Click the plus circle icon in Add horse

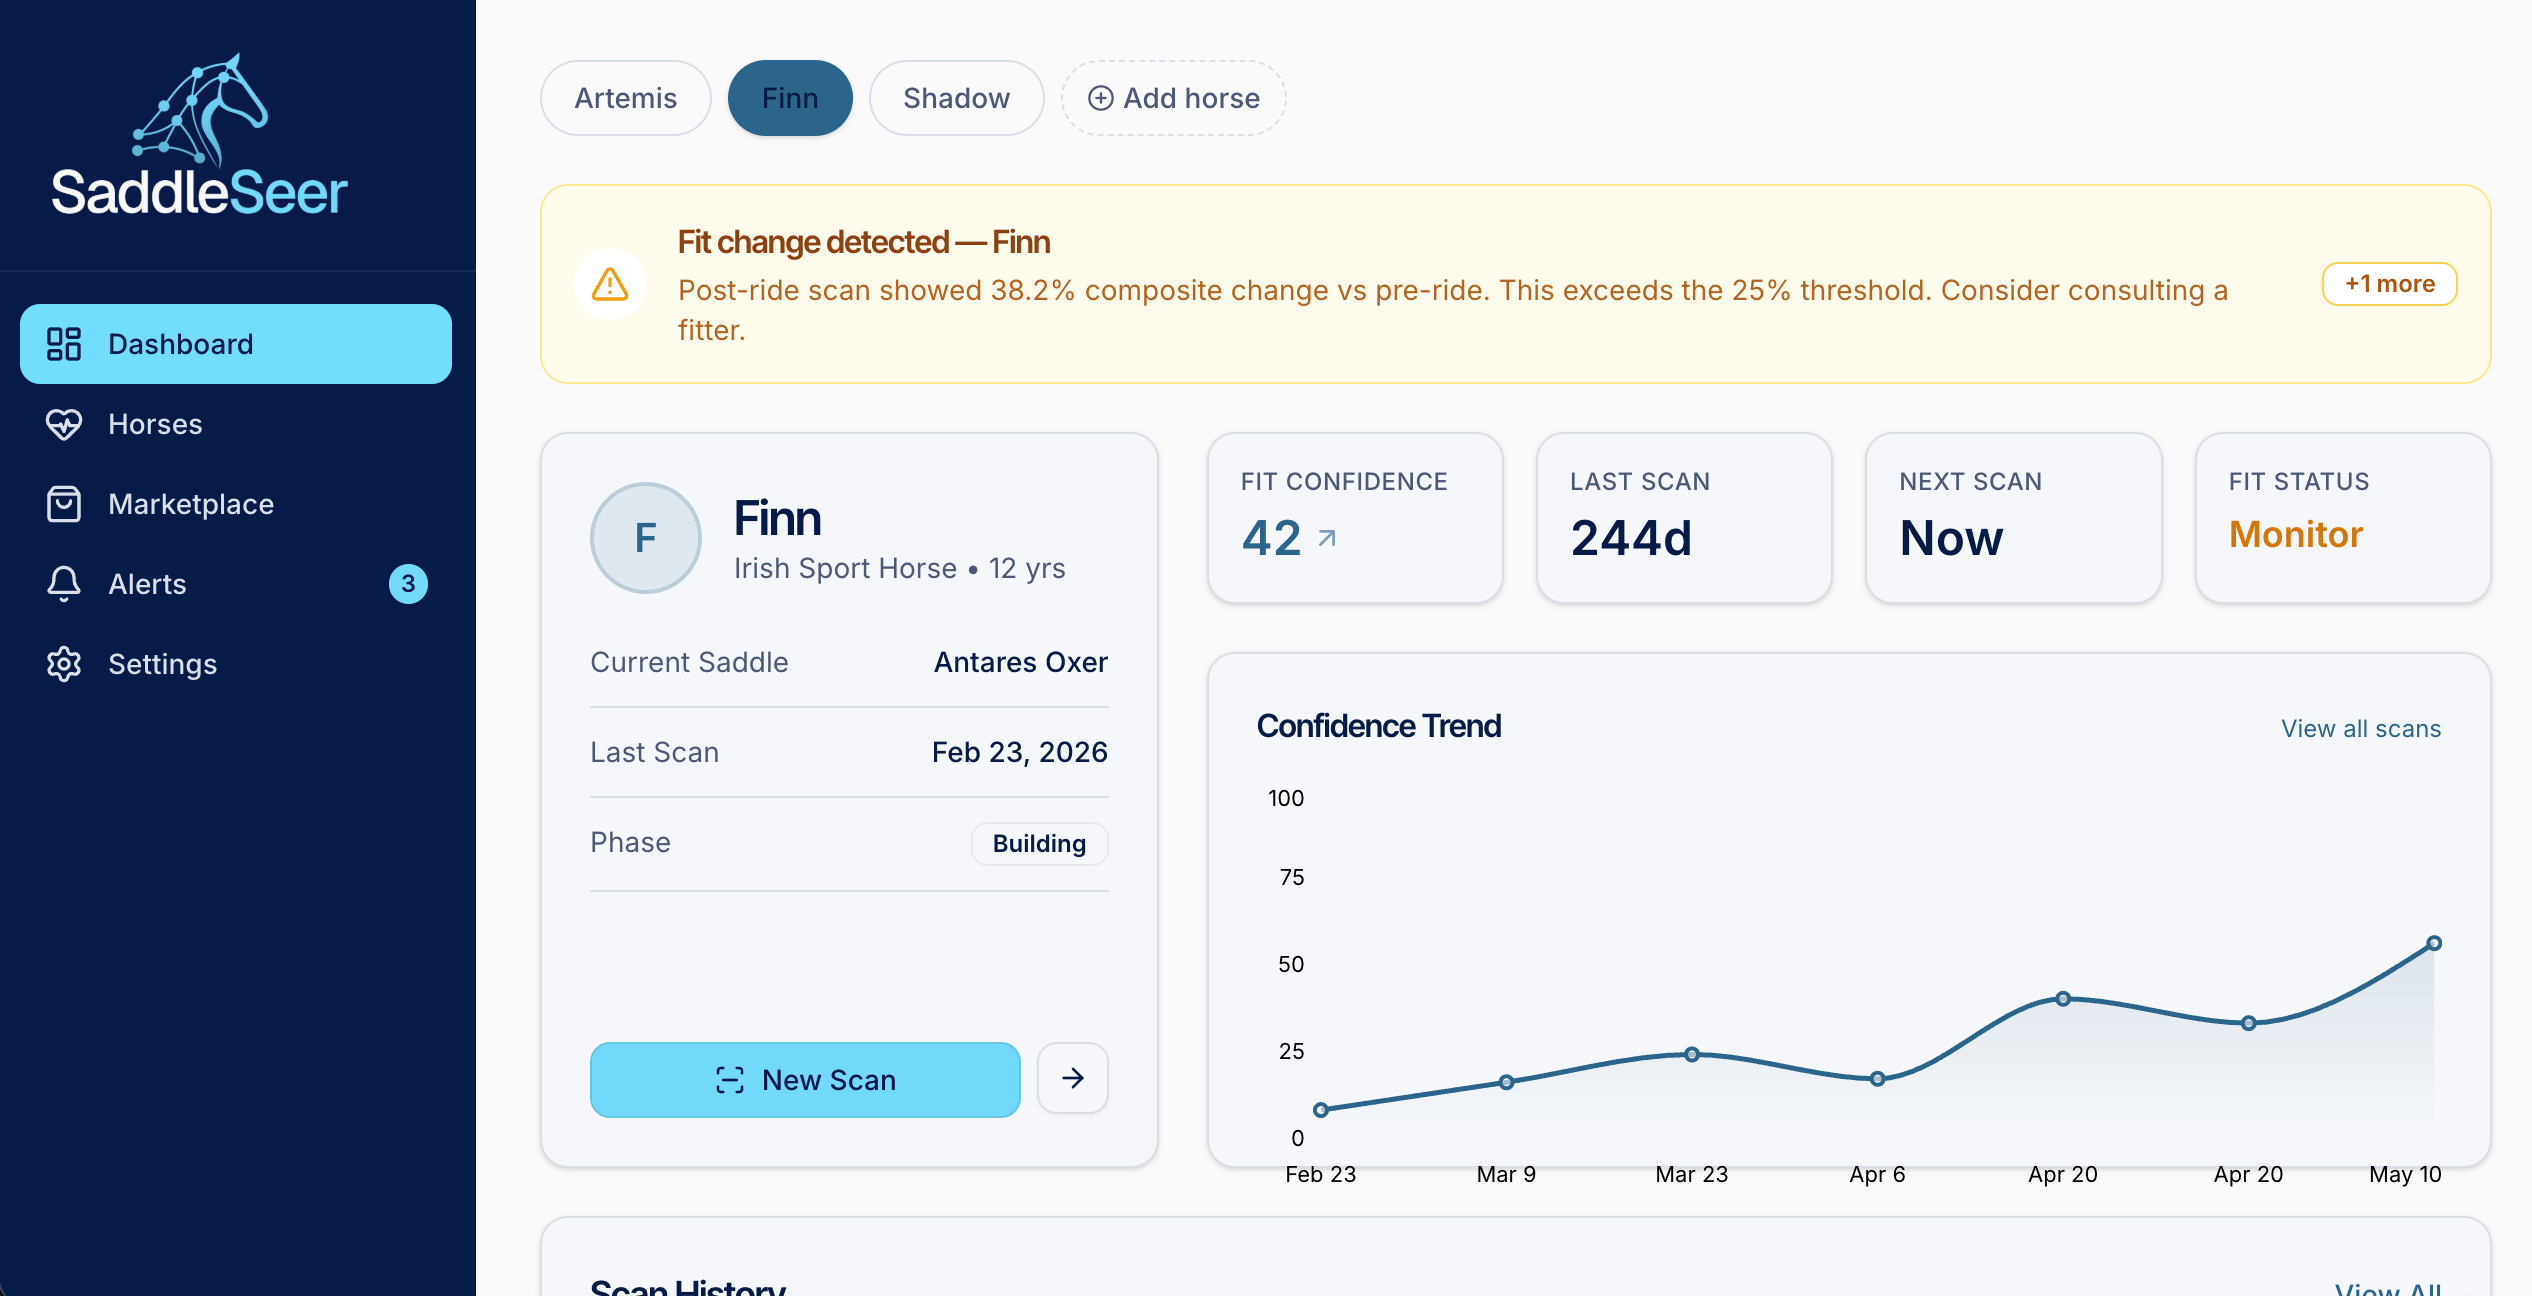click(1101, 98)
